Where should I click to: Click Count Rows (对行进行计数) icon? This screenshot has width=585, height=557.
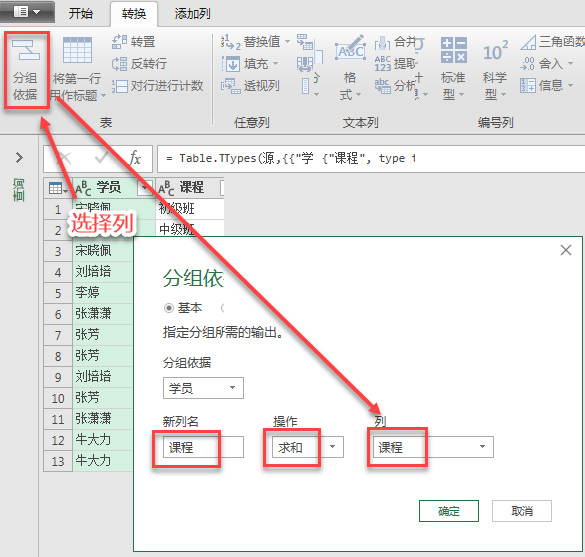click(119, 86)
